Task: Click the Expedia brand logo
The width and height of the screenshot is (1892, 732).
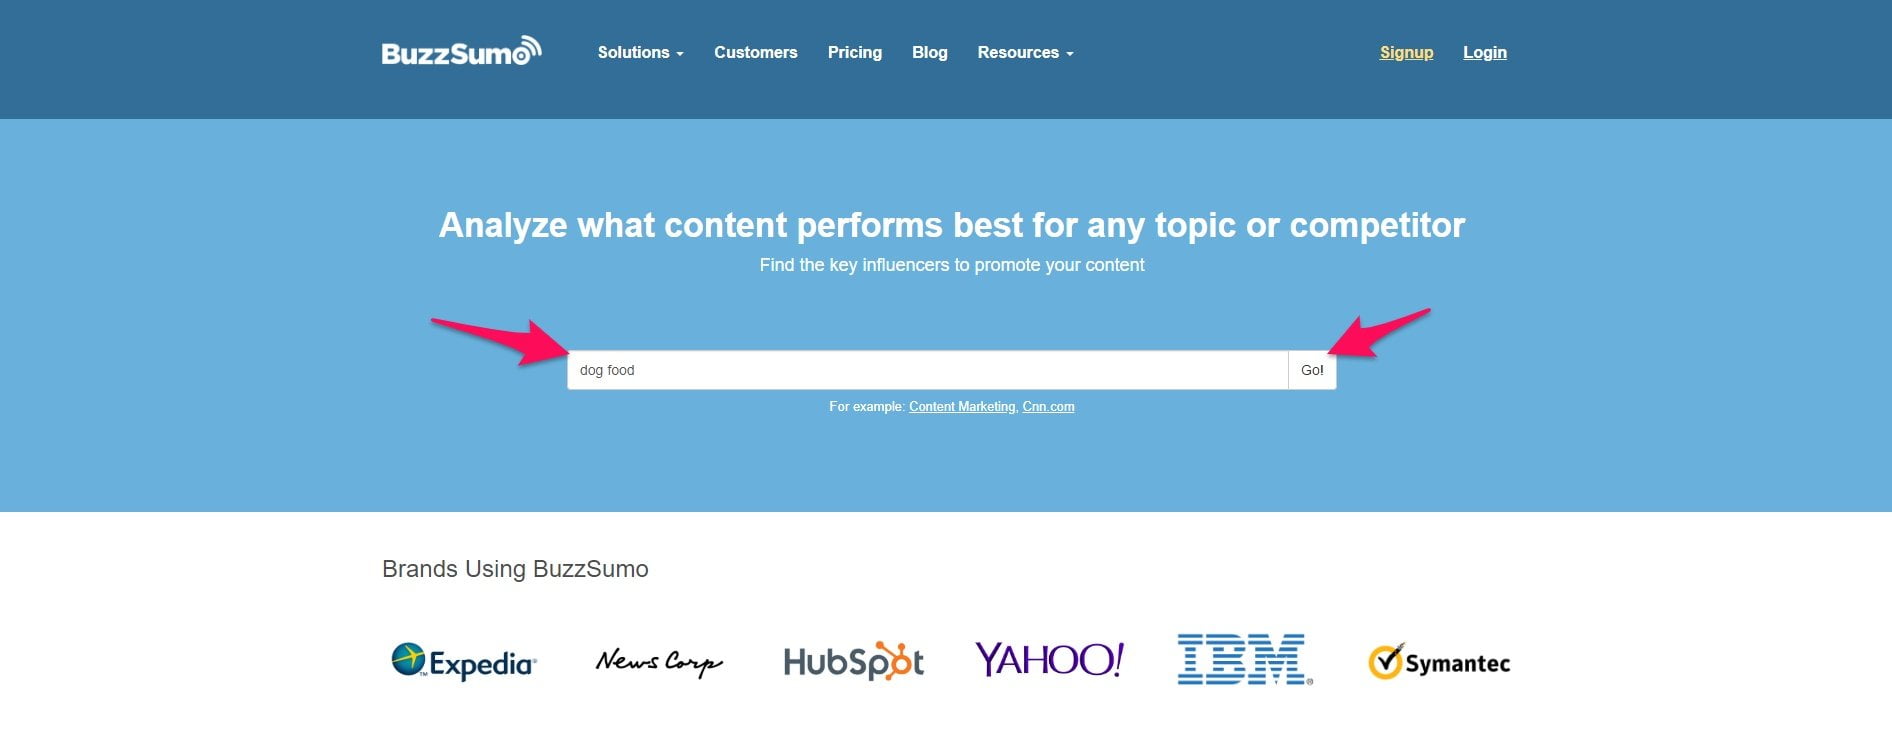Action: coord(464,661)
